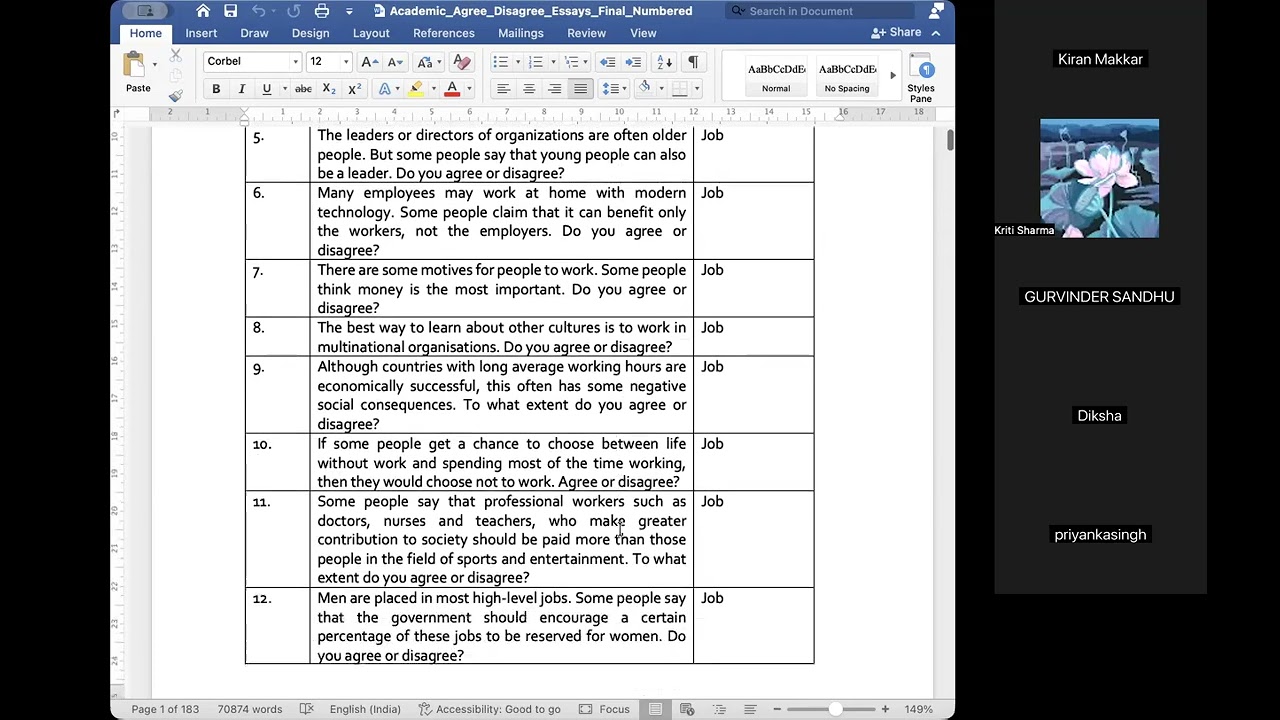This screenshot has height=720, width=1280.
Task: Click Accessibility: Good to go status
Action: pyautogui.click(x=489, y=709)
